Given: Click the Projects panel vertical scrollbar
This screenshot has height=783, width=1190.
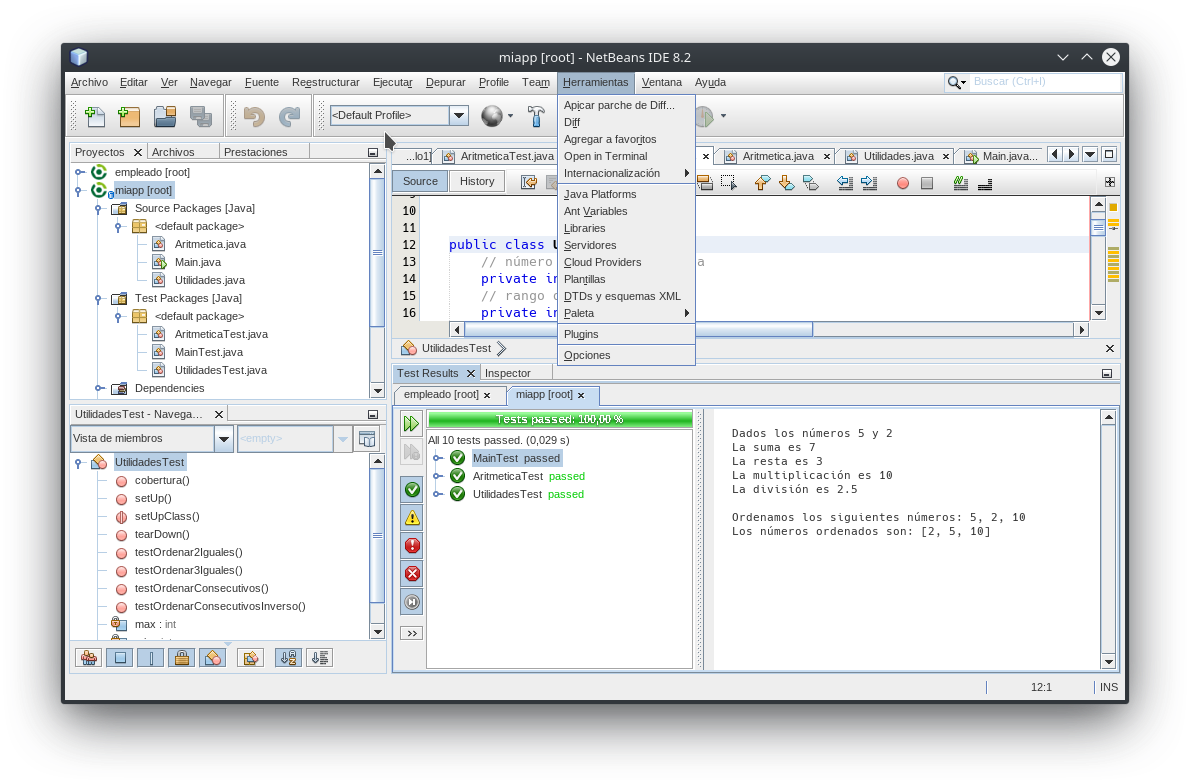Looking at the screenshot, I should [377, 280].
